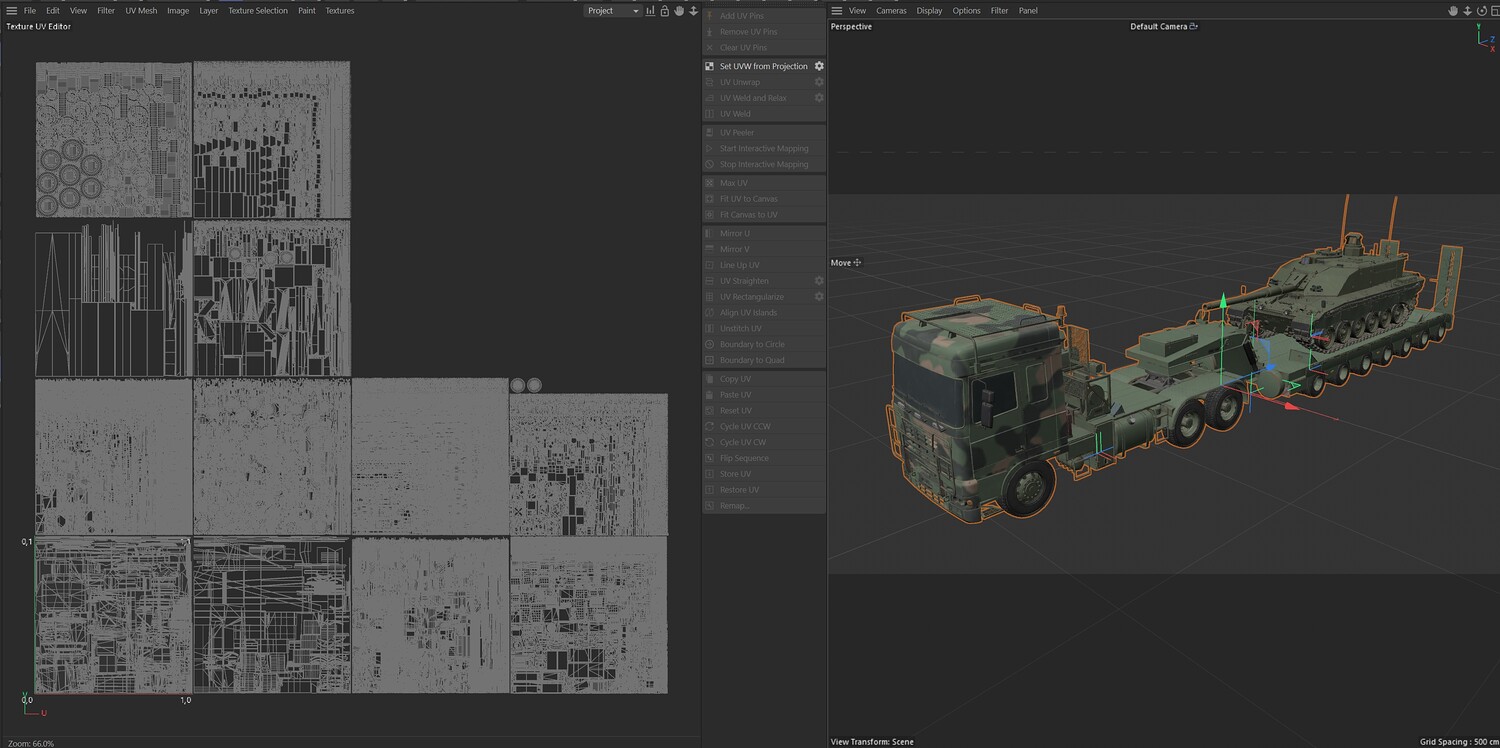Open UV Rectangularize settings gear
The width and height of the screenshot is (1500, 748).
(819, 297)
